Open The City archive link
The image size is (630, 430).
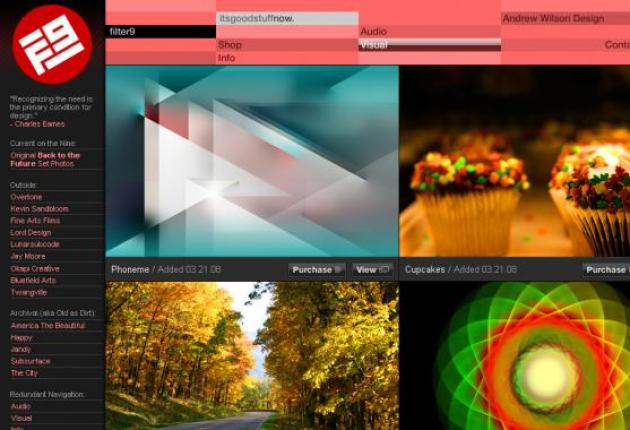pyautogui.click(x=24, y=373)
